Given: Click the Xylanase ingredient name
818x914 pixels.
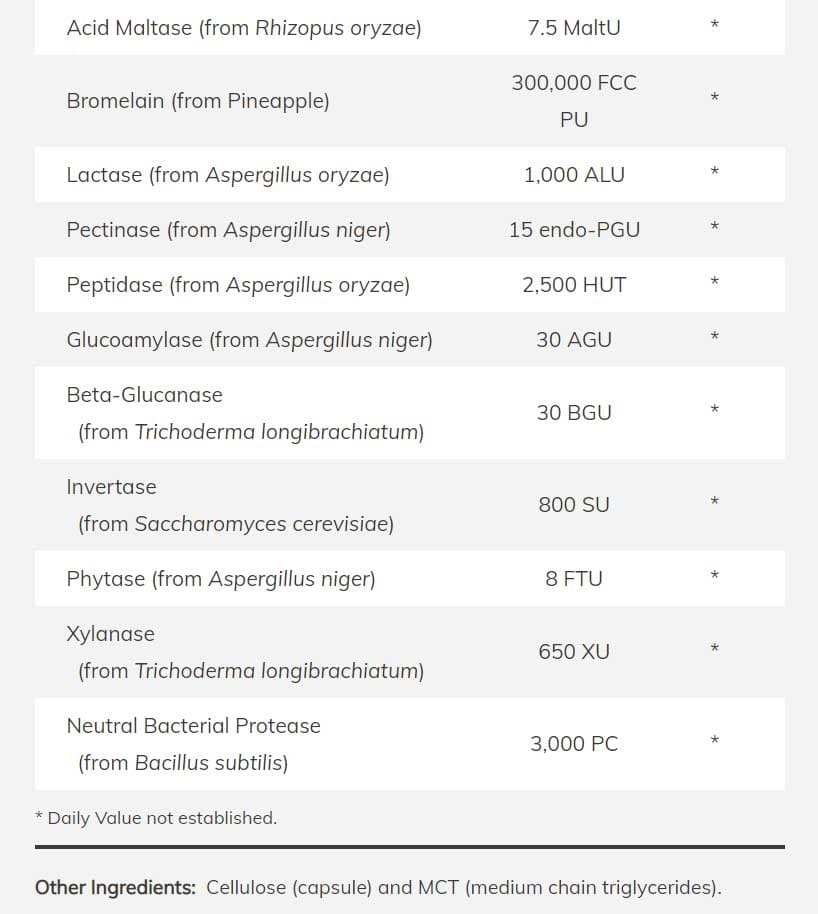Looking at the screenshot, I should 110,634.
